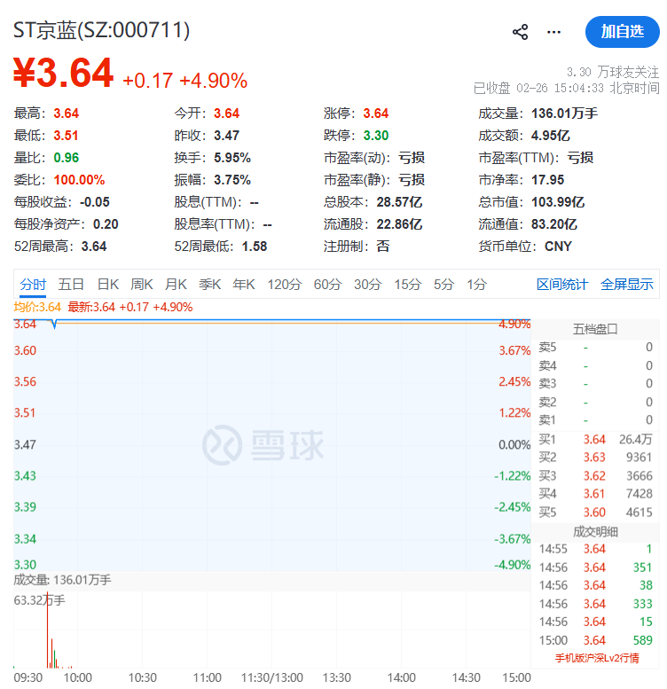Image resolution: width=667 pixels, height=689 pixels.
Task: Open the 周K chart view
Action: pos(142,285)
